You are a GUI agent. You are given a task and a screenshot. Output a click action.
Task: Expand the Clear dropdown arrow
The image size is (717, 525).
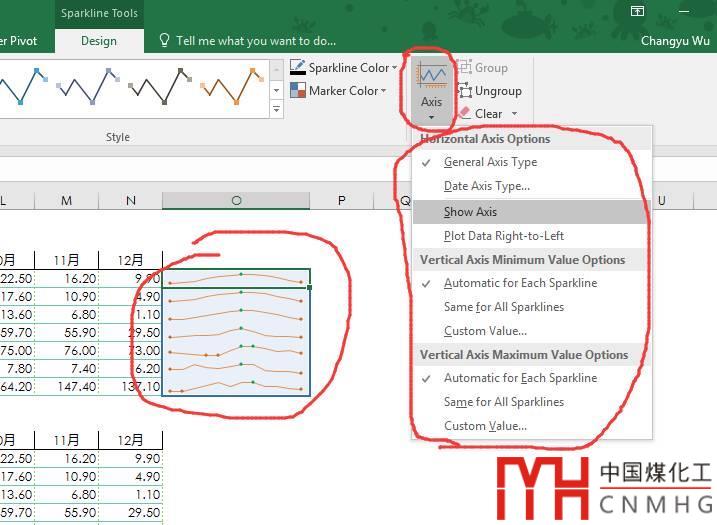514,114
